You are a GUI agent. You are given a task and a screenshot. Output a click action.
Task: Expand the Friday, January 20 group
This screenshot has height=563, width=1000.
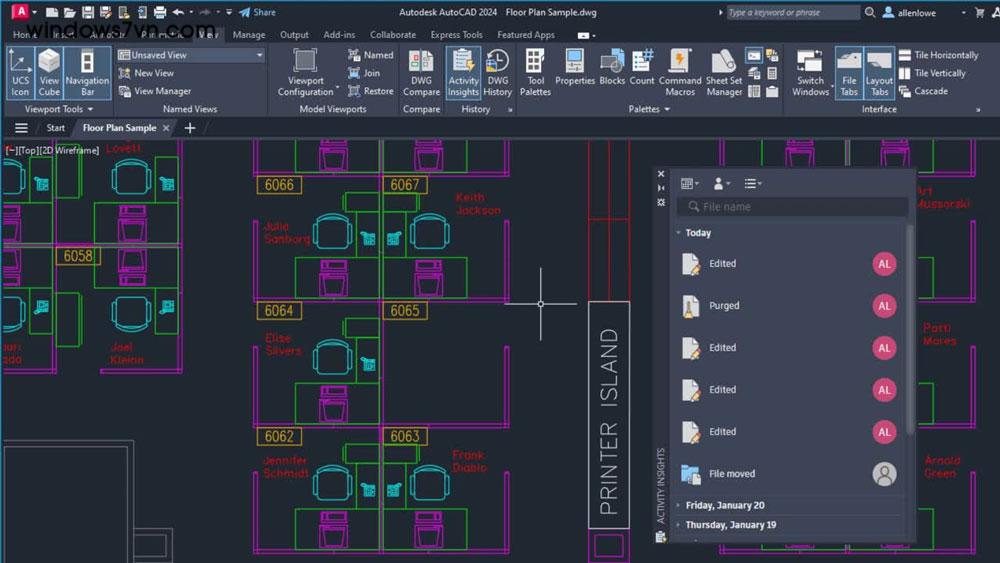click(x=678, y=505)
